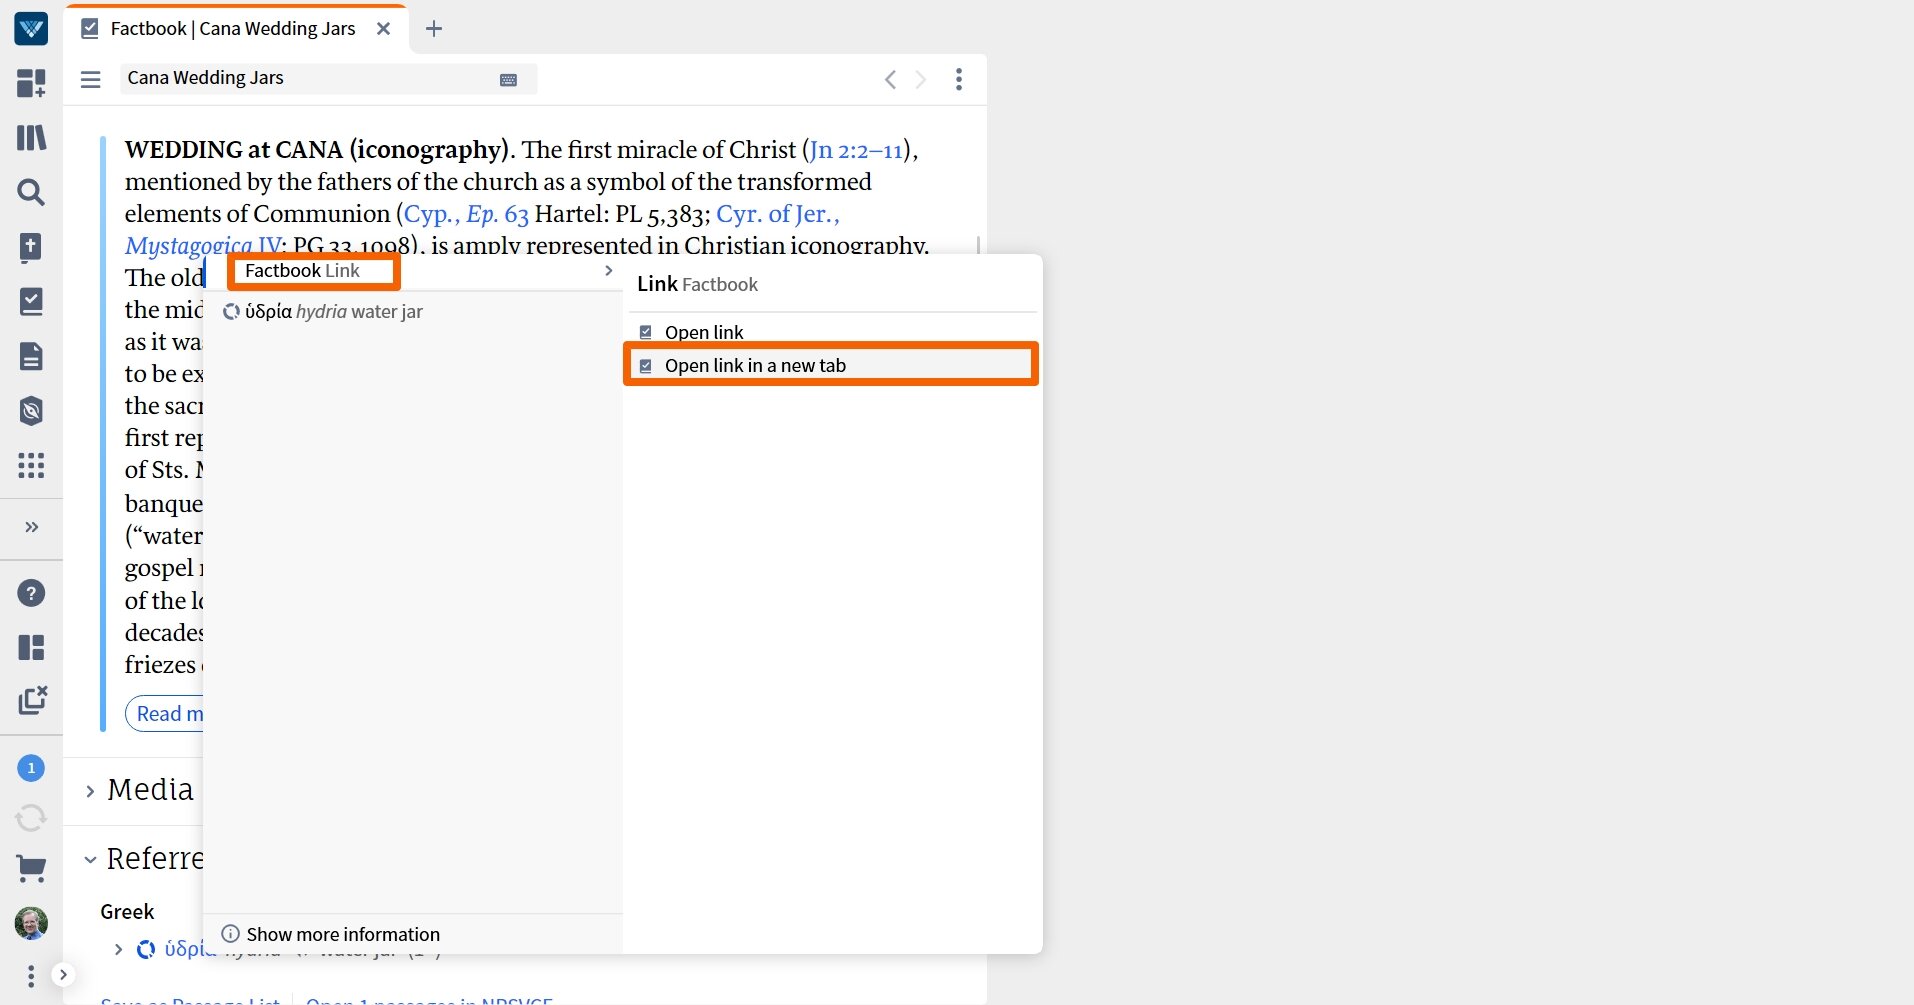Click the sync status icon

tap(31, 818)
